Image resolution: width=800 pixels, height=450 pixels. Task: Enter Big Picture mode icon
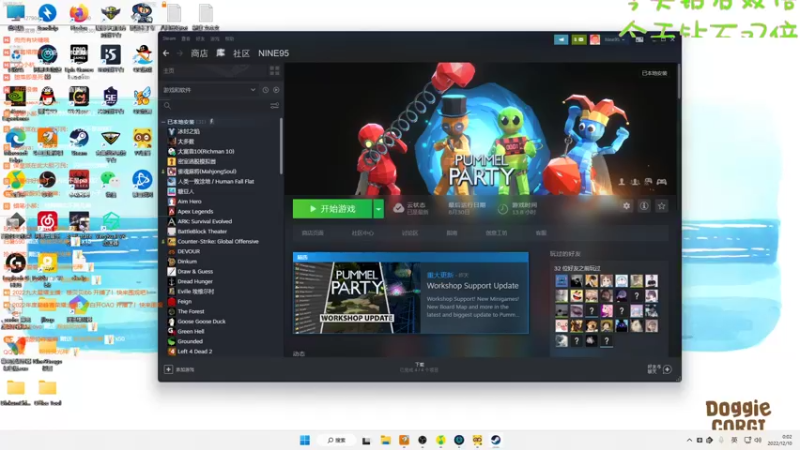point(639,39)
